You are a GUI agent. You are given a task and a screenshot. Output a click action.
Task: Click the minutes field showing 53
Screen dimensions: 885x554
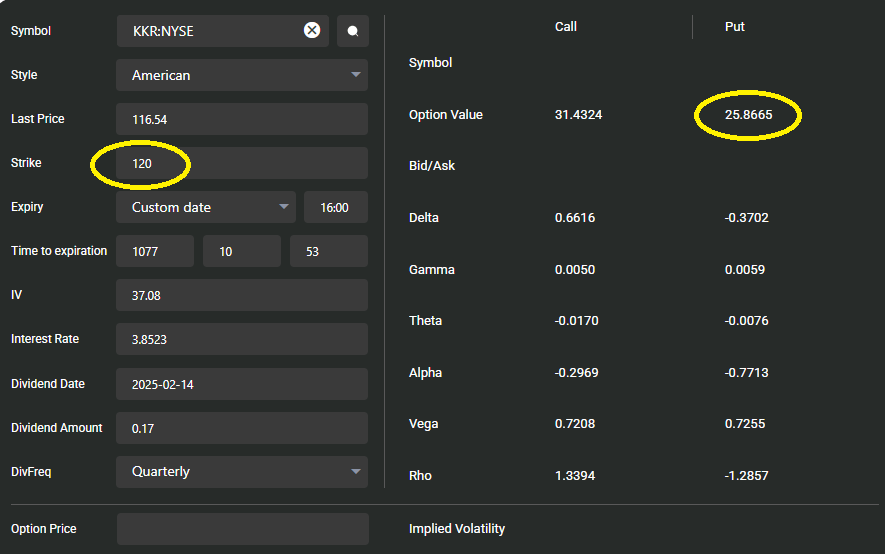328,251
